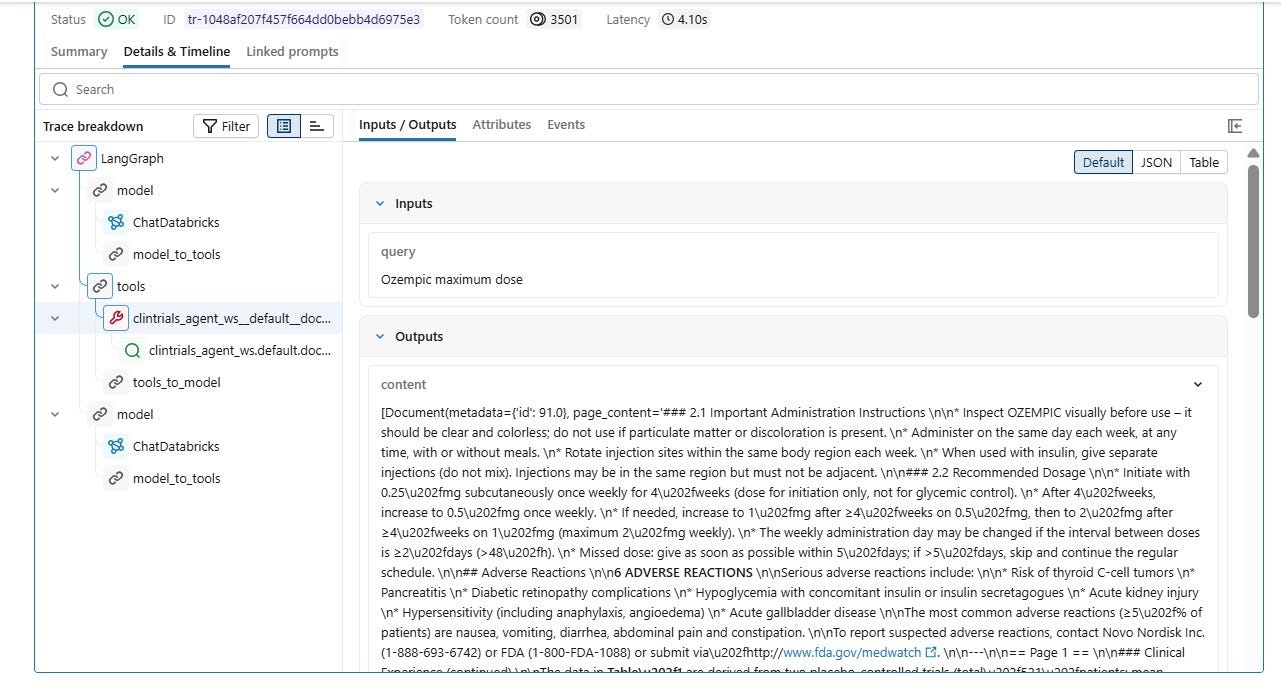Open the Summary tab
The image size is (1281, 692).
pyautogui.click(x=79, y=52)
